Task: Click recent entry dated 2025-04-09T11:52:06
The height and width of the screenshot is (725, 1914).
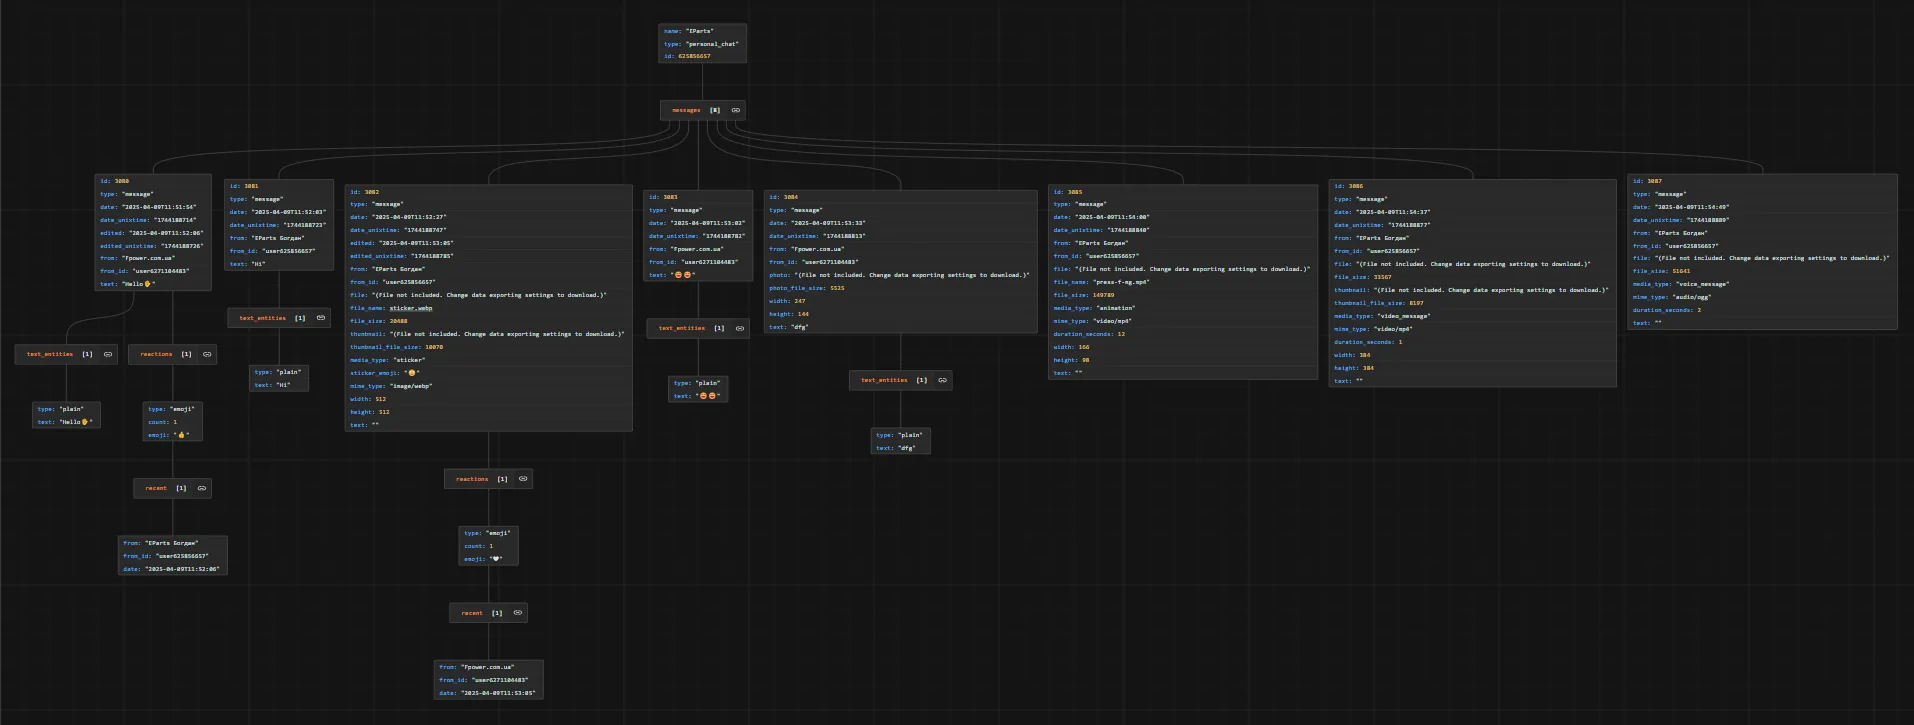Action: (x=173, y=556)
